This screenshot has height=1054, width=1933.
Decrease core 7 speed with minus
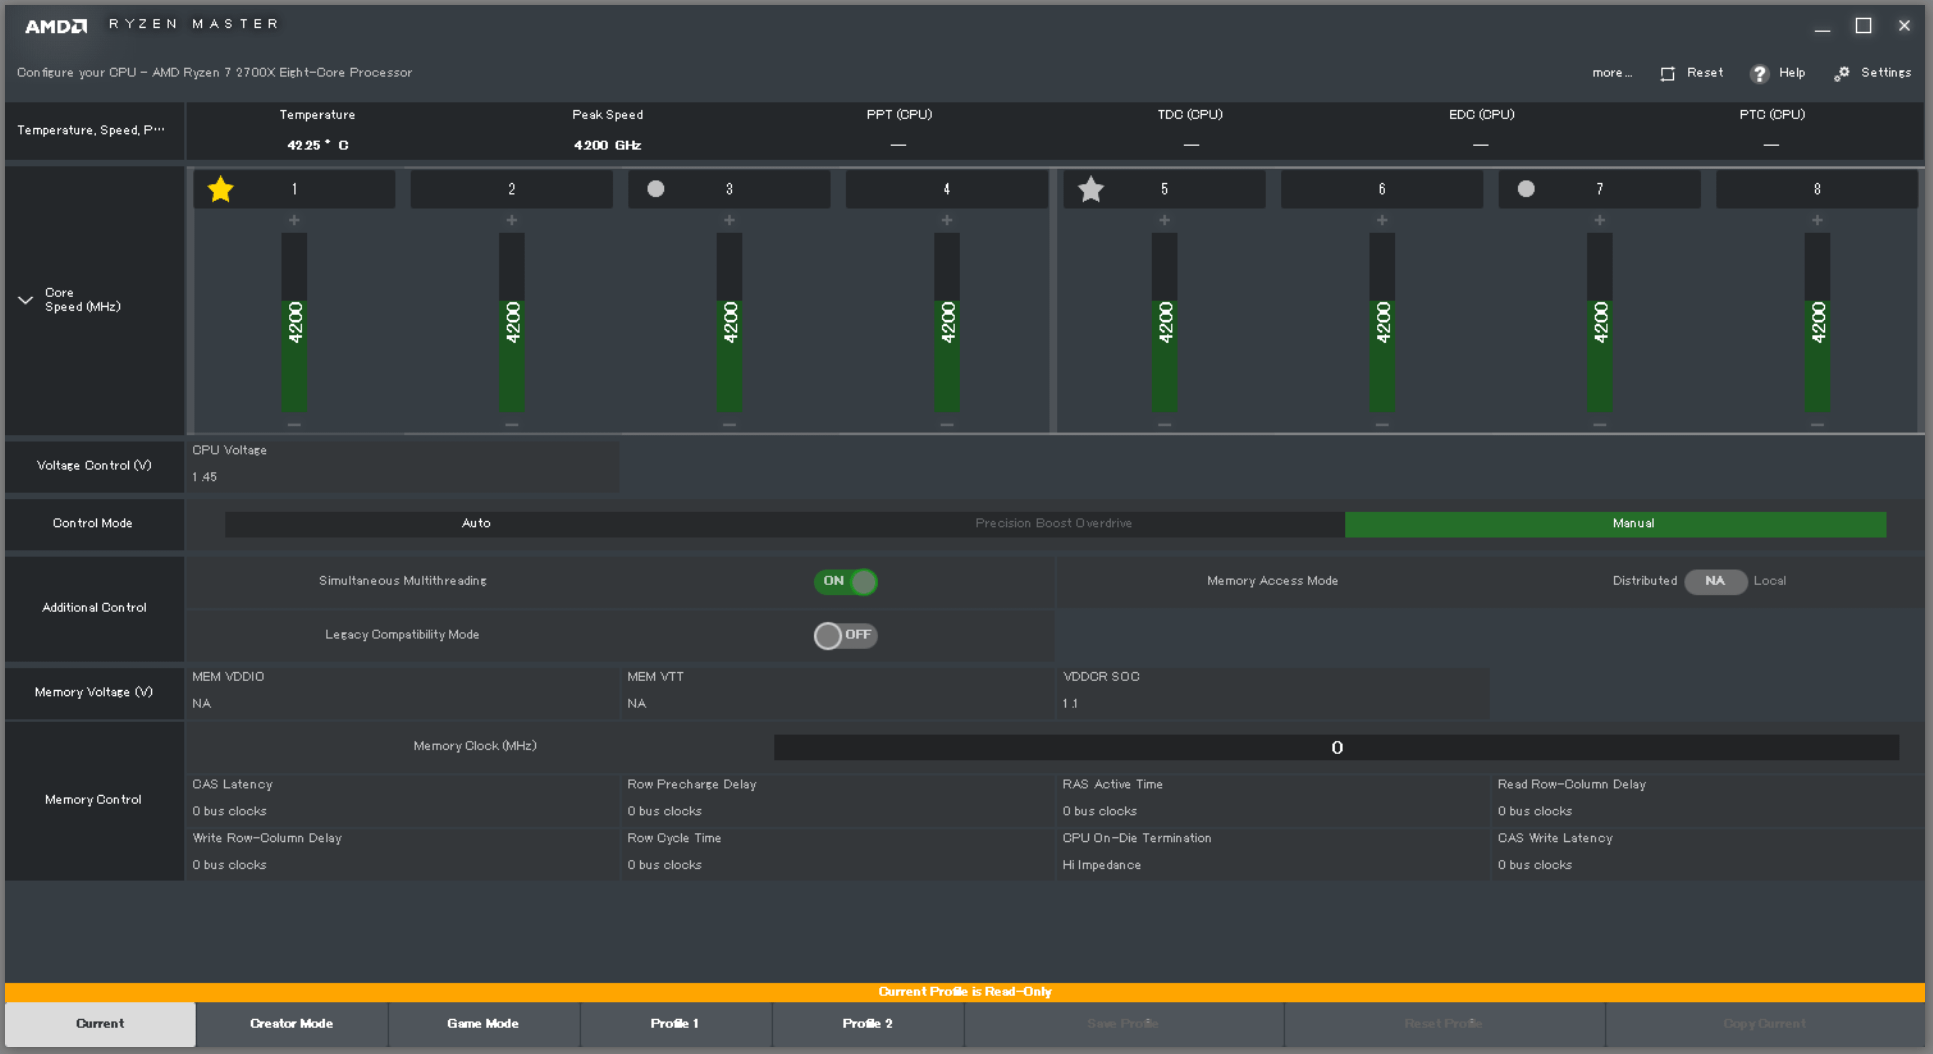click(1599, 425)
